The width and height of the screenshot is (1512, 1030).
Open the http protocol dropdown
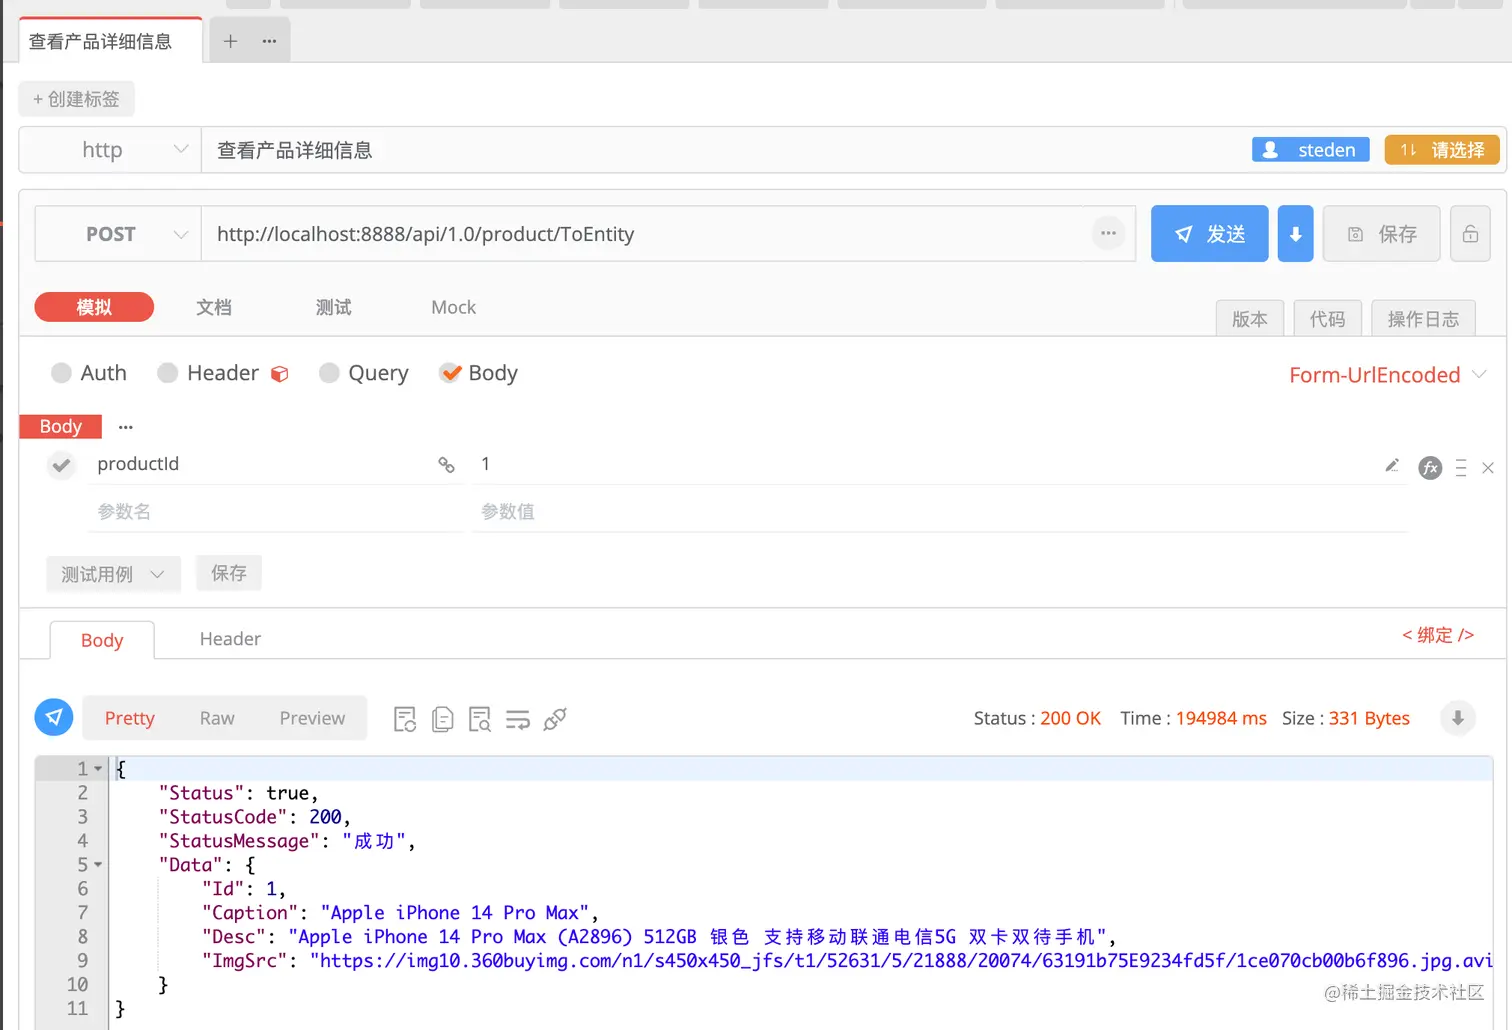tap(110, 150)
